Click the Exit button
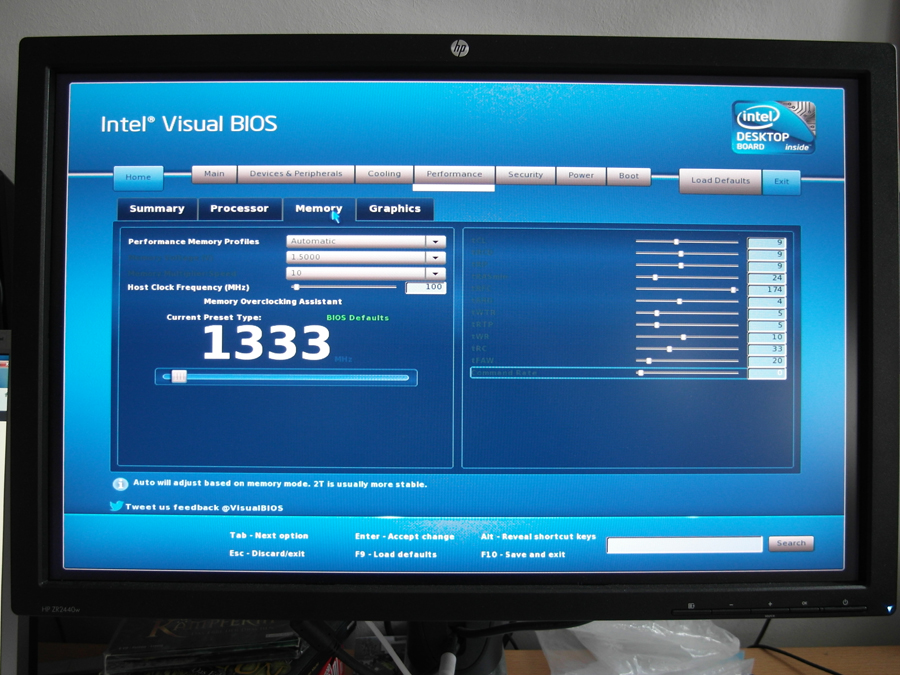This screenshot has width=900, height=675. point(781,182)
